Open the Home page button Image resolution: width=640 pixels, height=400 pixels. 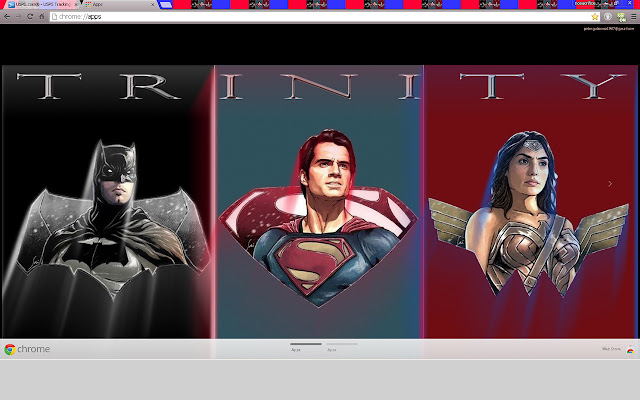tap(42, 17)
